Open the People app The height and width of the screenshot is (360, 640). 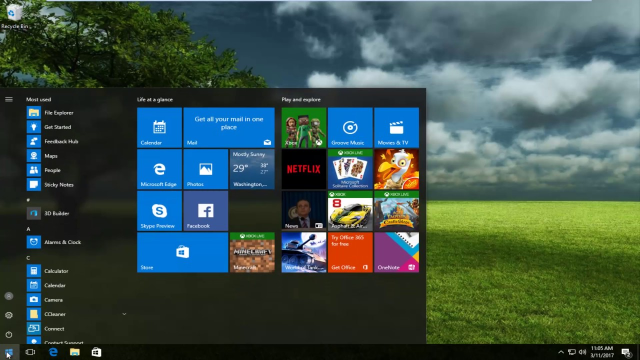point(76,170)
